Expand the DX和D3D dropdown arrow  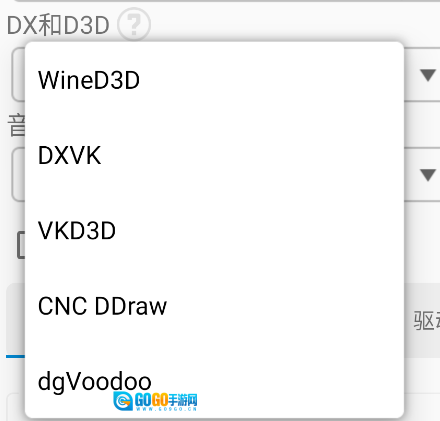(428, 75)
